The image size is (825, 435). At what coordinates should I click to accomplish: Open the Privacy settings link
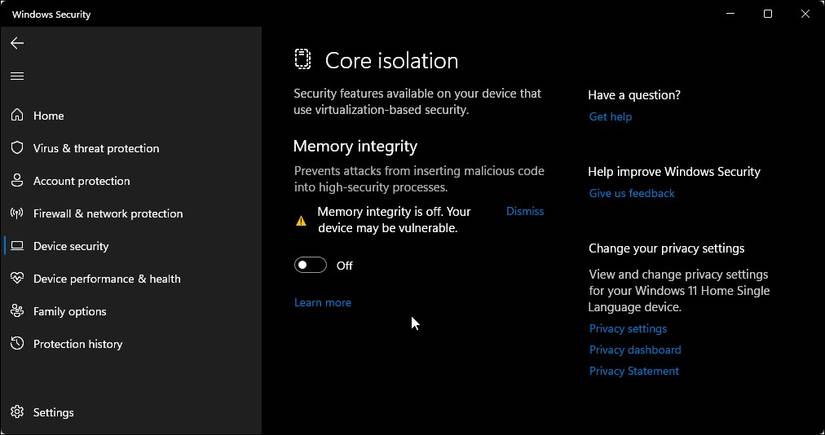[x=627, y=328]
